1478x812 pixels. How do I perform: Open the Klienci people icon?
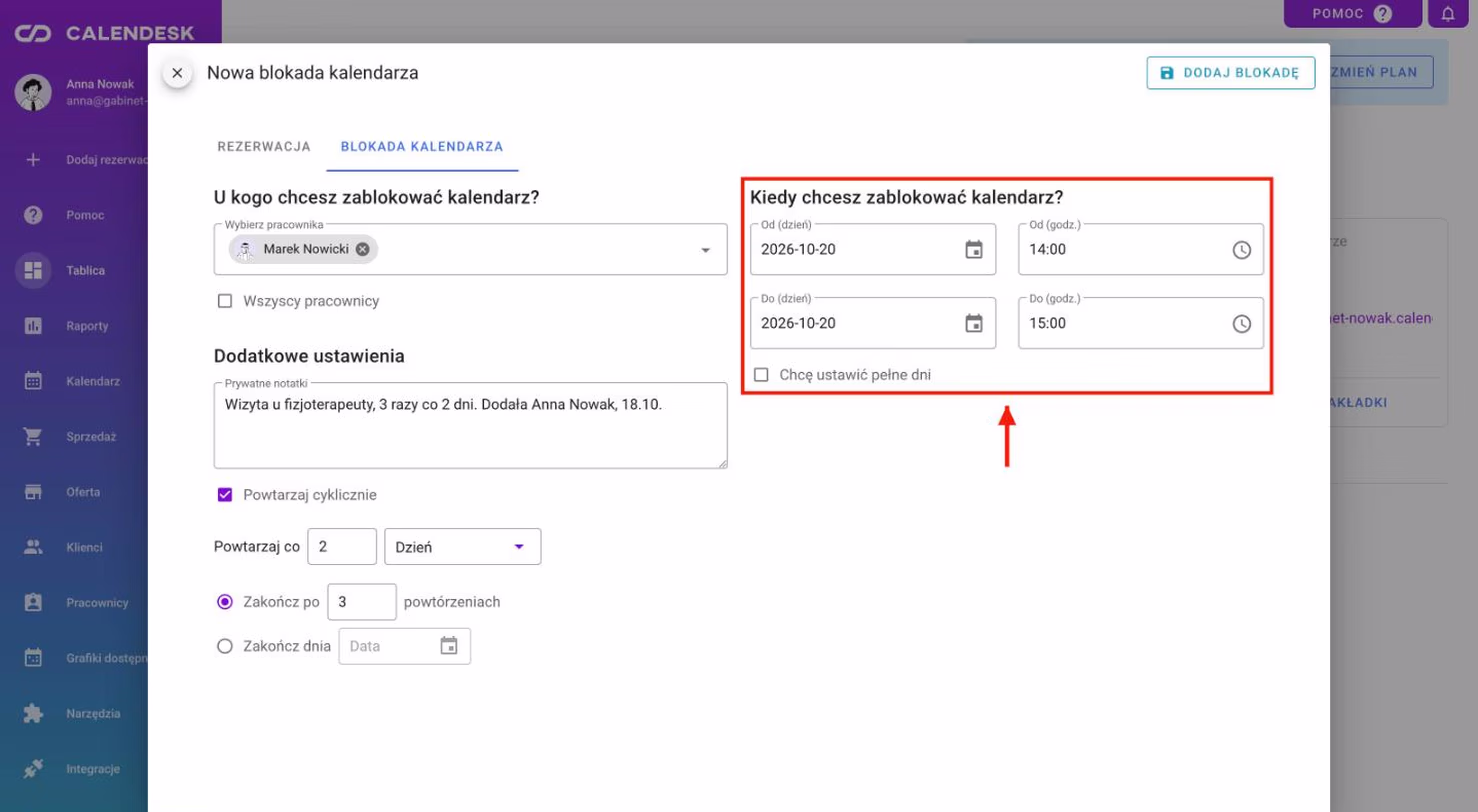[x=33, y=547]
